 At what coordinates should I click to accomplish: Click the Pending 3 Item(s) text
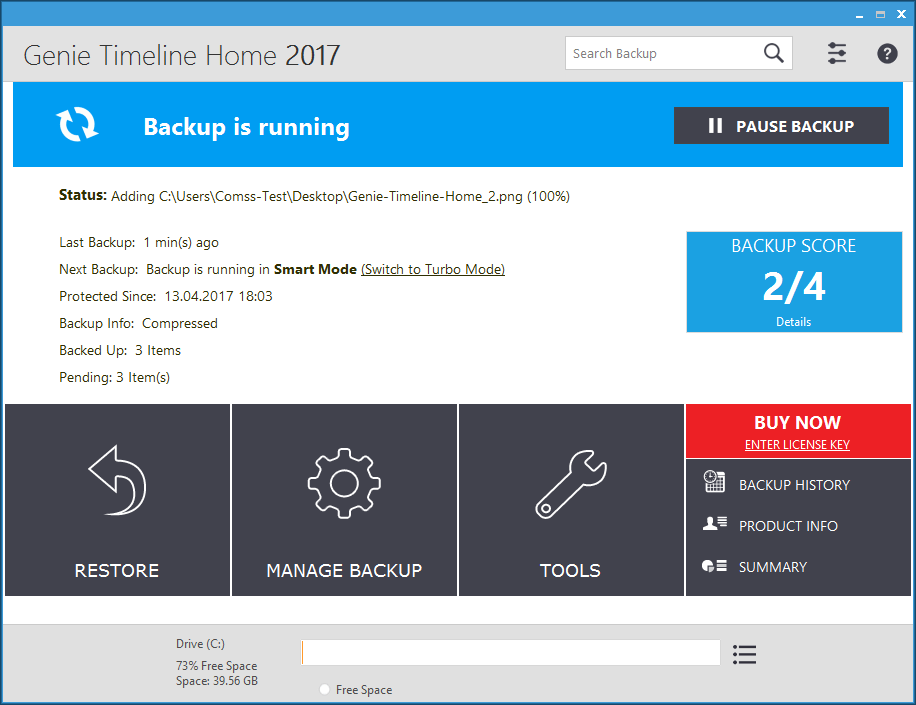(x=114, y=377)
